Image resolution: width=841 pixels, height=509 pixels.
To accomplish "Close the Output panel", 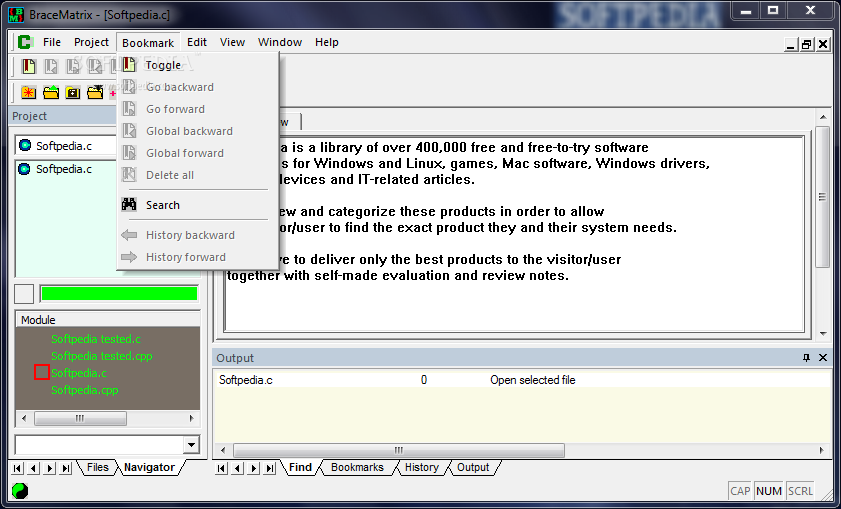I will click(x=823, y=358).
